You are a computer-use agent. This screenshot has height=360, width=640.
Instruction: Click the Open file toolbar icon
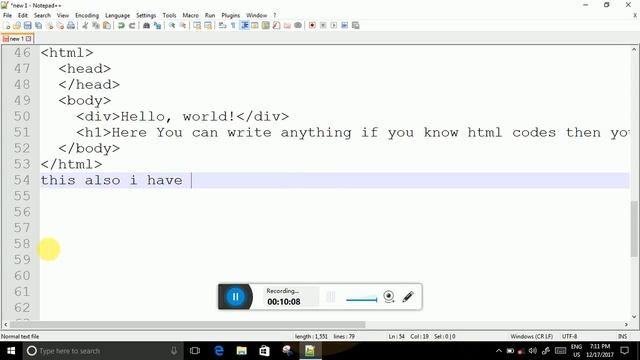[x=17, y=25]
